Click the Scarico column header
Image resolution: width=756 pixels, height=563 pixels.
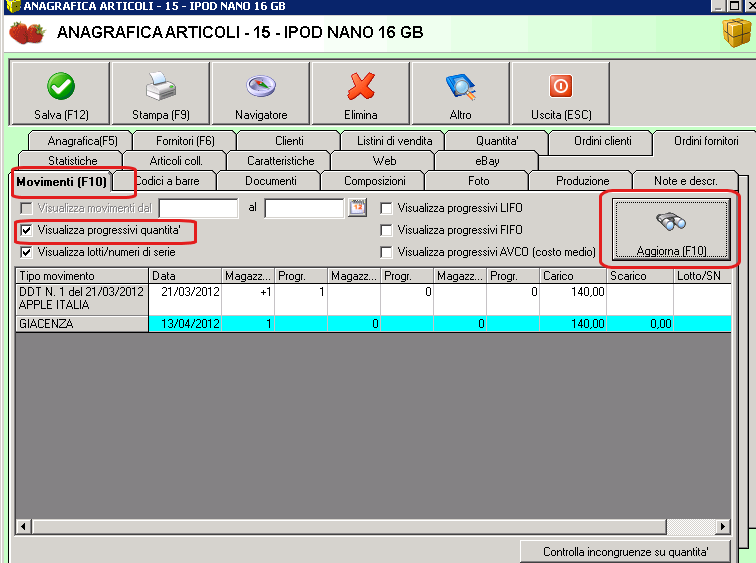pos(639,276)
